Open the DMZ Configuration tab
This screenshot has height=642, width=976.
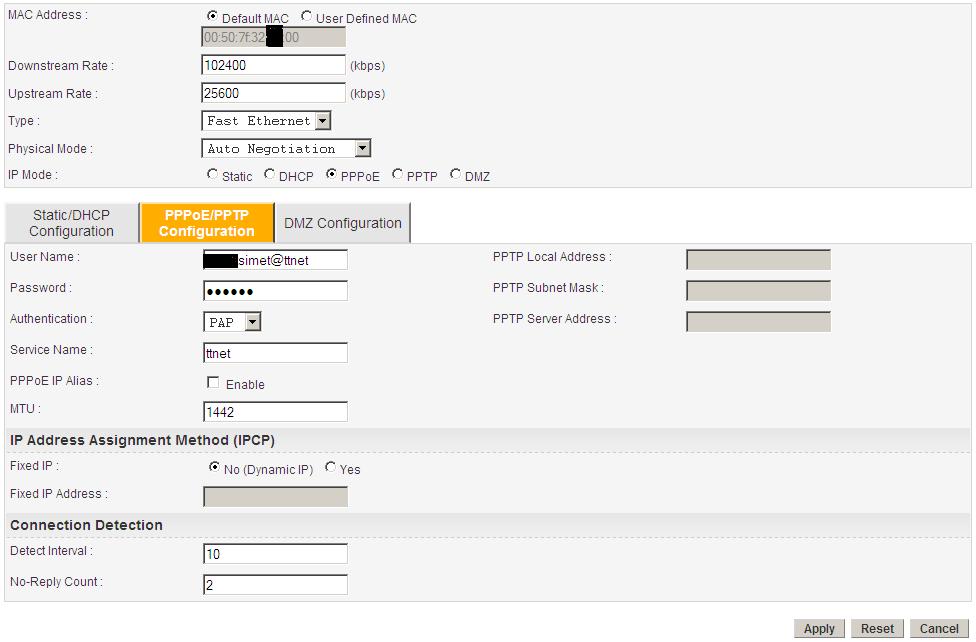click(343, 223)
